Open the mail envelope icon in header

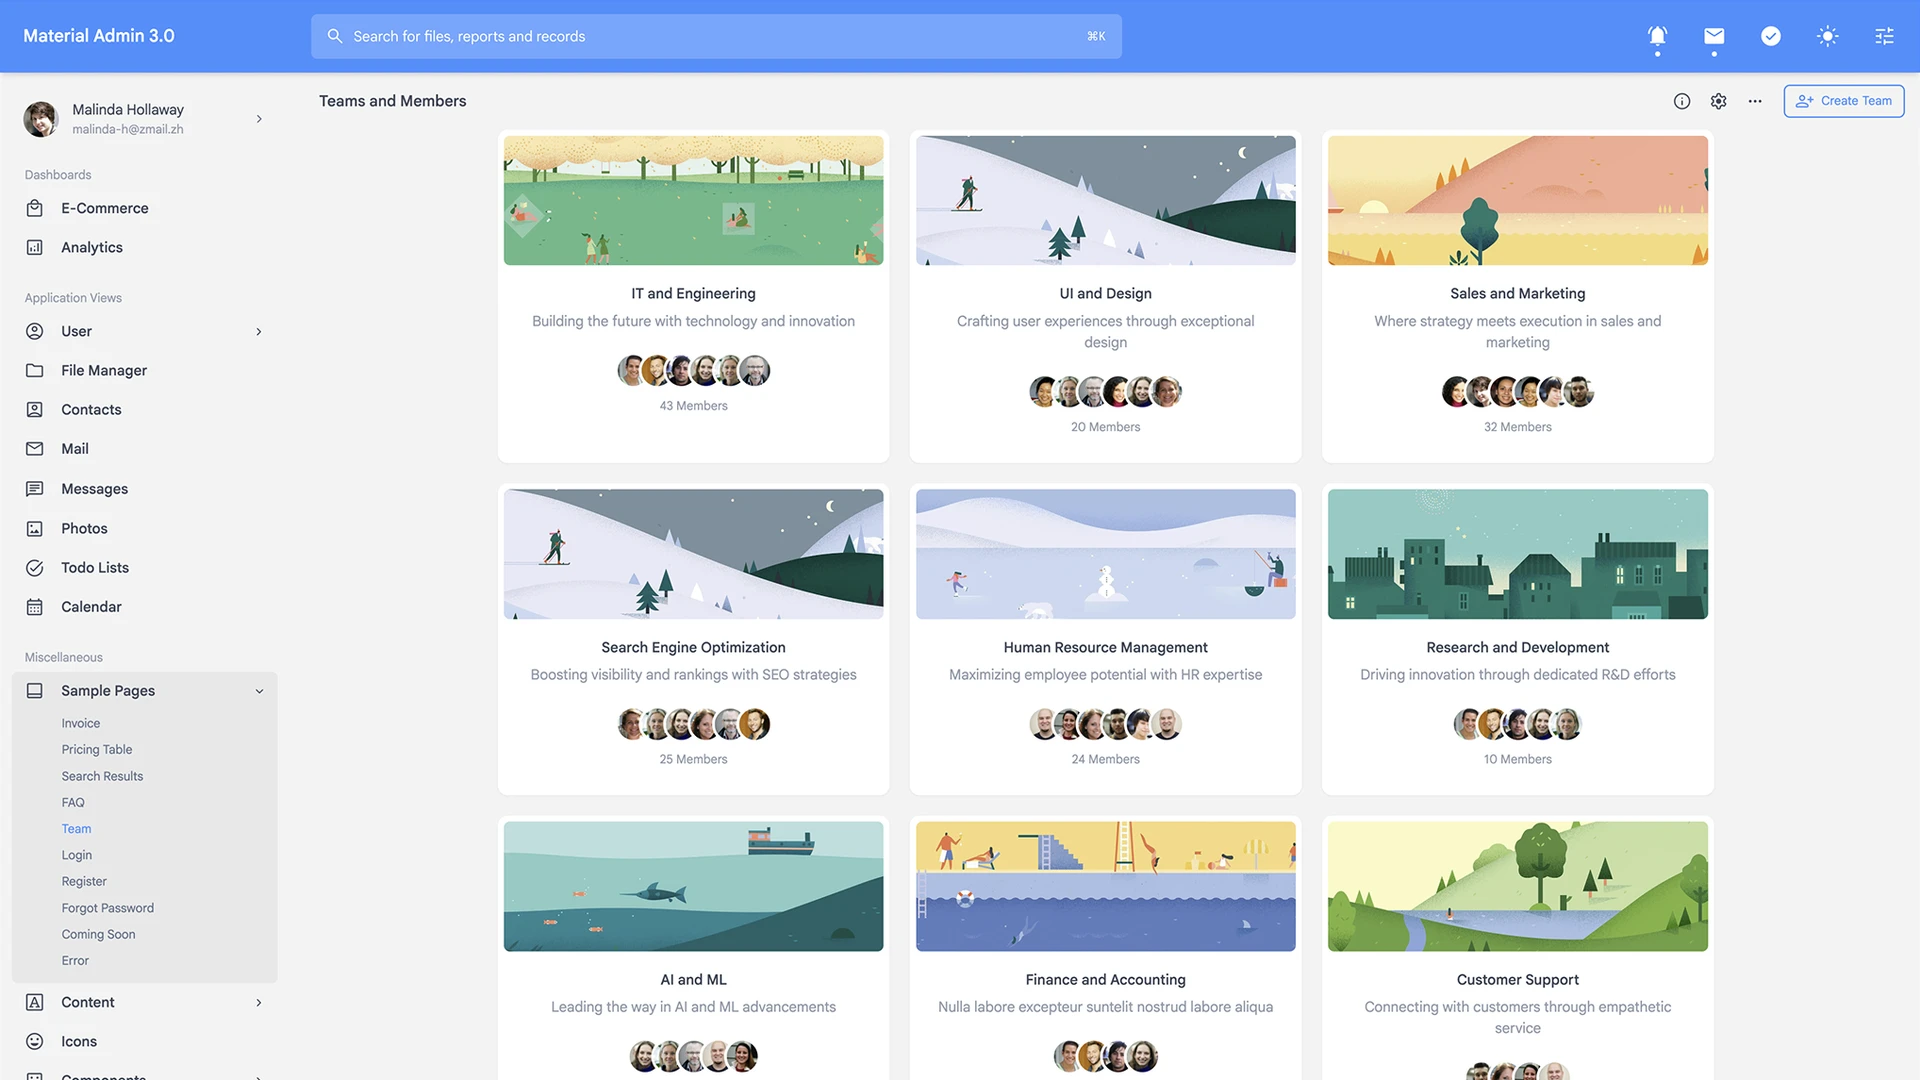(x=1714, y=36)
